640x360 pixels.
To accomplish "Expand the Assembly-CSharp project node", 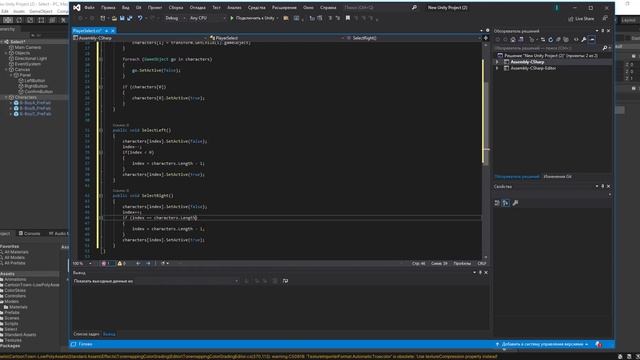I will [497, 62].
